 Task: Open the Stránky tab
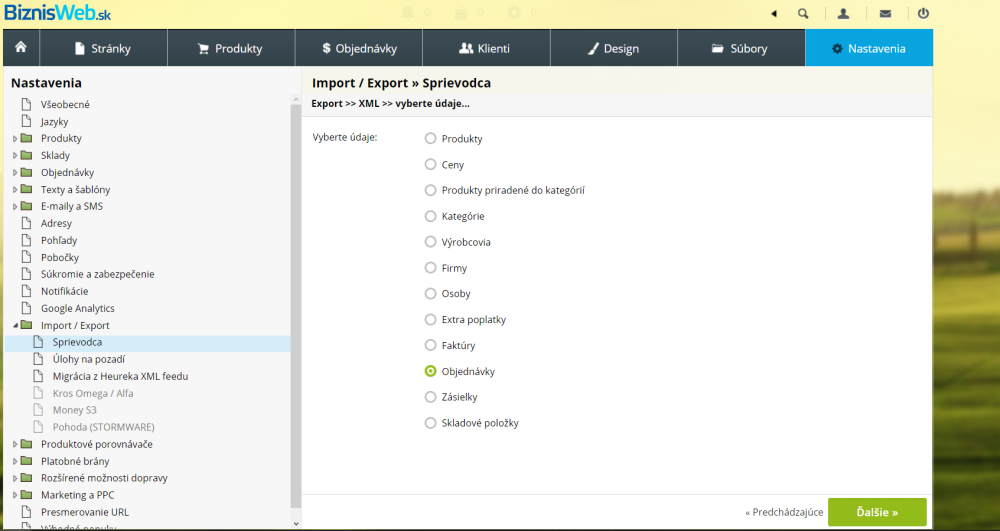click(x=103, y=48)
